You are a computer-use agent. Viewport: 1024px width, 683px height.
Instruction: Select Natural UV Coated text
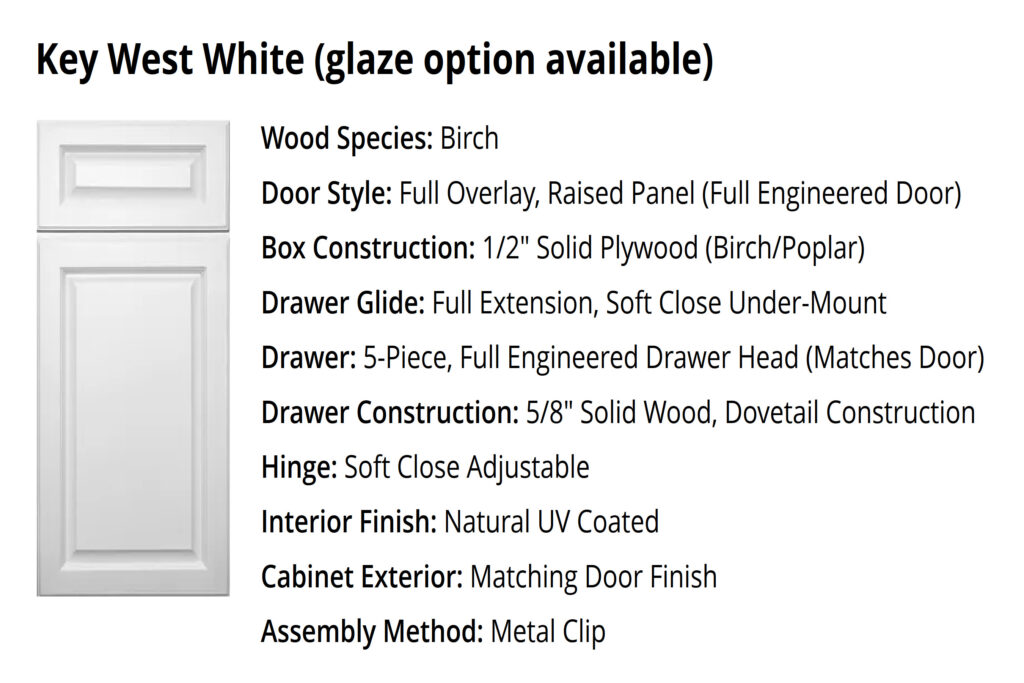[552, 522]
